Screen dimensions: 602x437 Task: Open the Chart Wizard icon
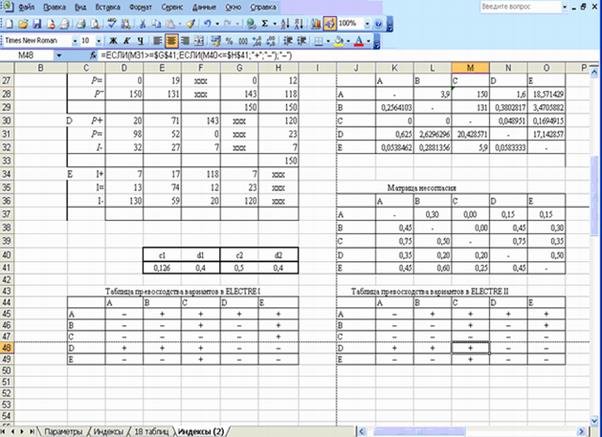click(x=313, y=22)
